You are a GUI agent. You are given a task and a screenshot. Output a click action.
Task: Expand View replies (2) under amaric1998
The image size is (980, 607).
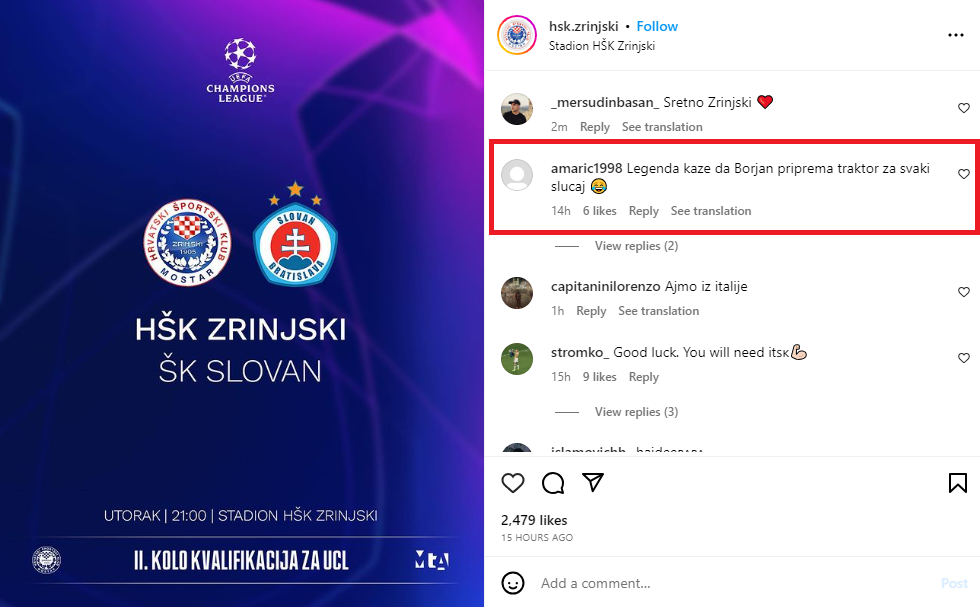point(636,246)
